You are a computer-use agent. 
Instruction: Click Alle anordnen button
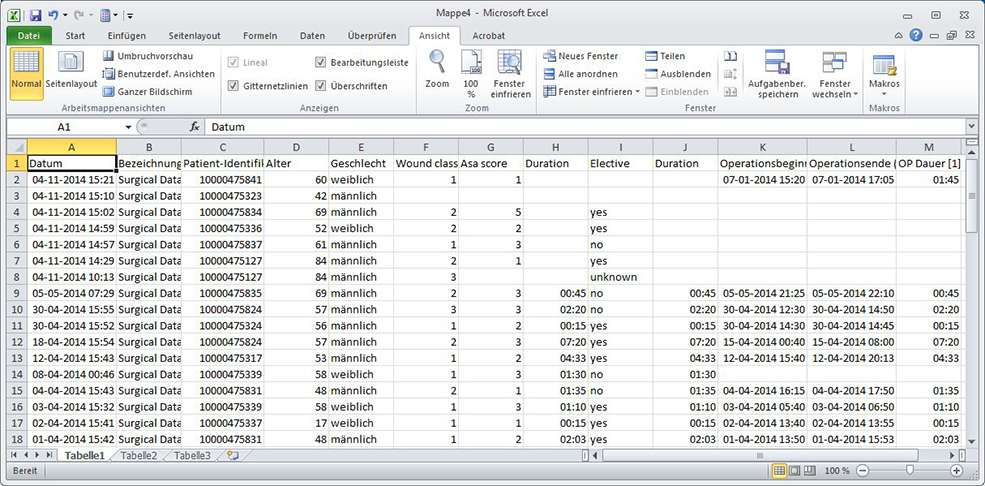point(581,74)
